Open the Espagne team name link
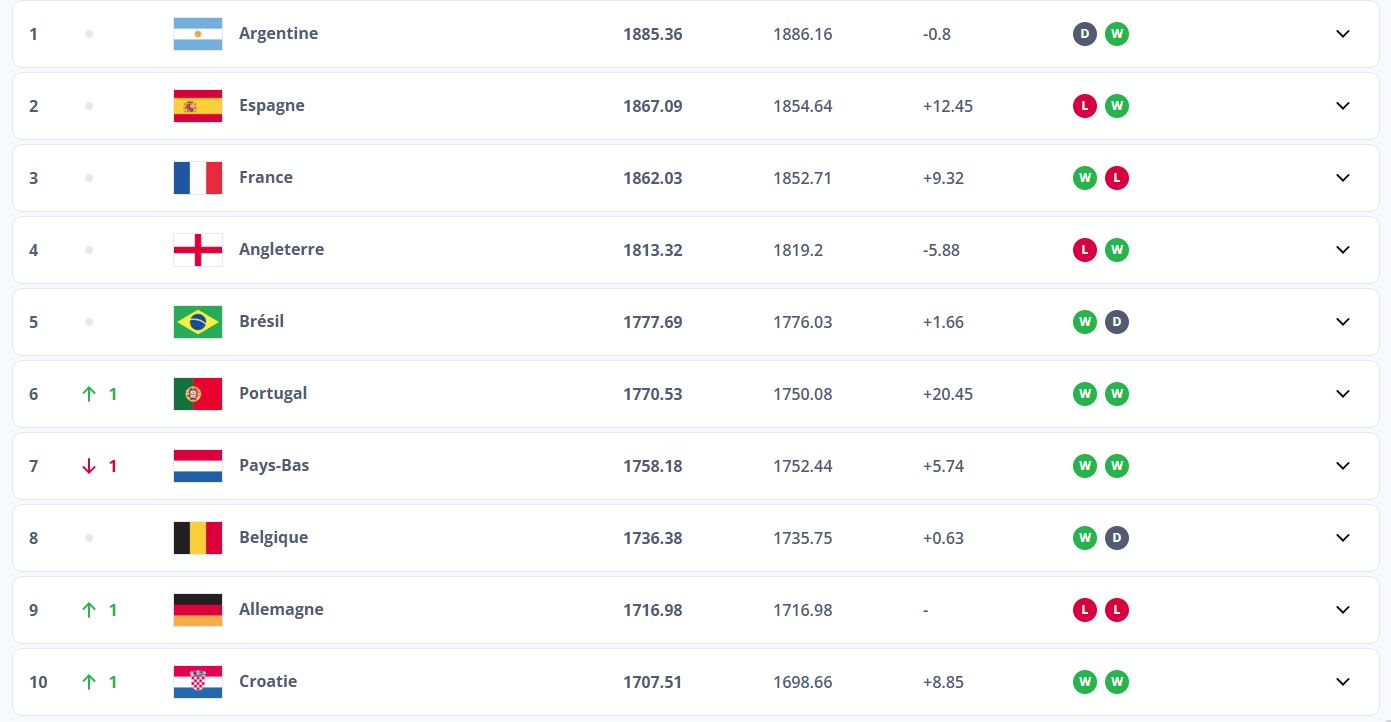Screen dimensions: 1391x722 [272, 106]
